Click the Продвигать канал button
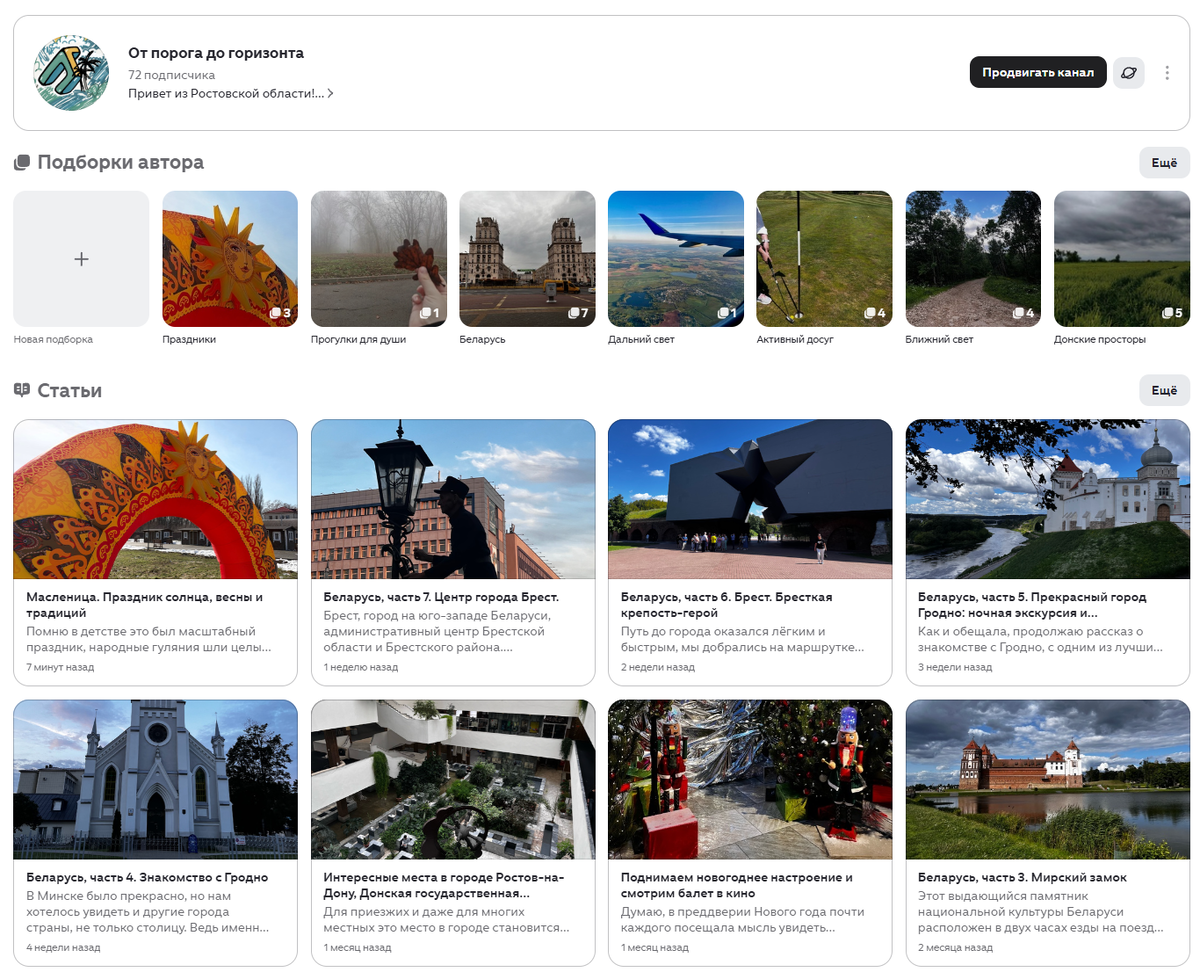The height and width of the screenshot is (972, 1200). click(1038, 73)
